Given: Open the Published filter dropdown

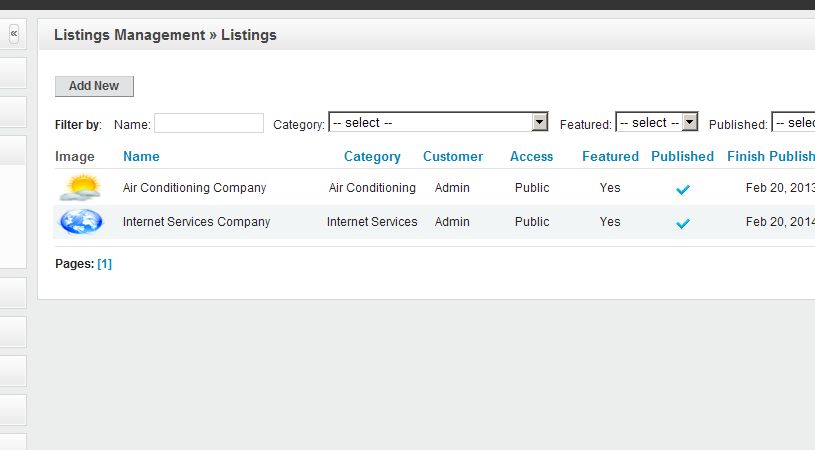Looking at the screenshot, I should [x=793, y=122].
